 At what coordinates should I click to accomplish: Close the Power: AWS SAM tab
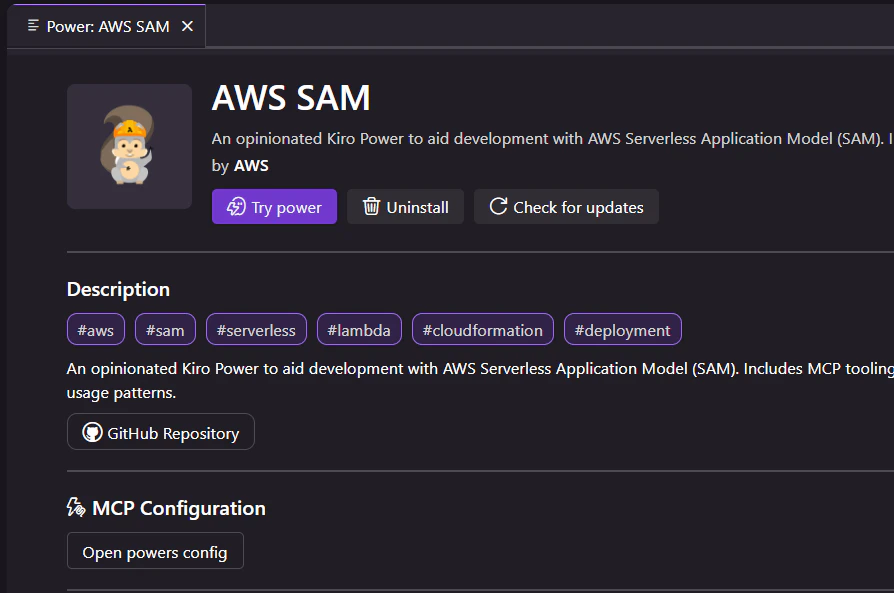point(187,26)
